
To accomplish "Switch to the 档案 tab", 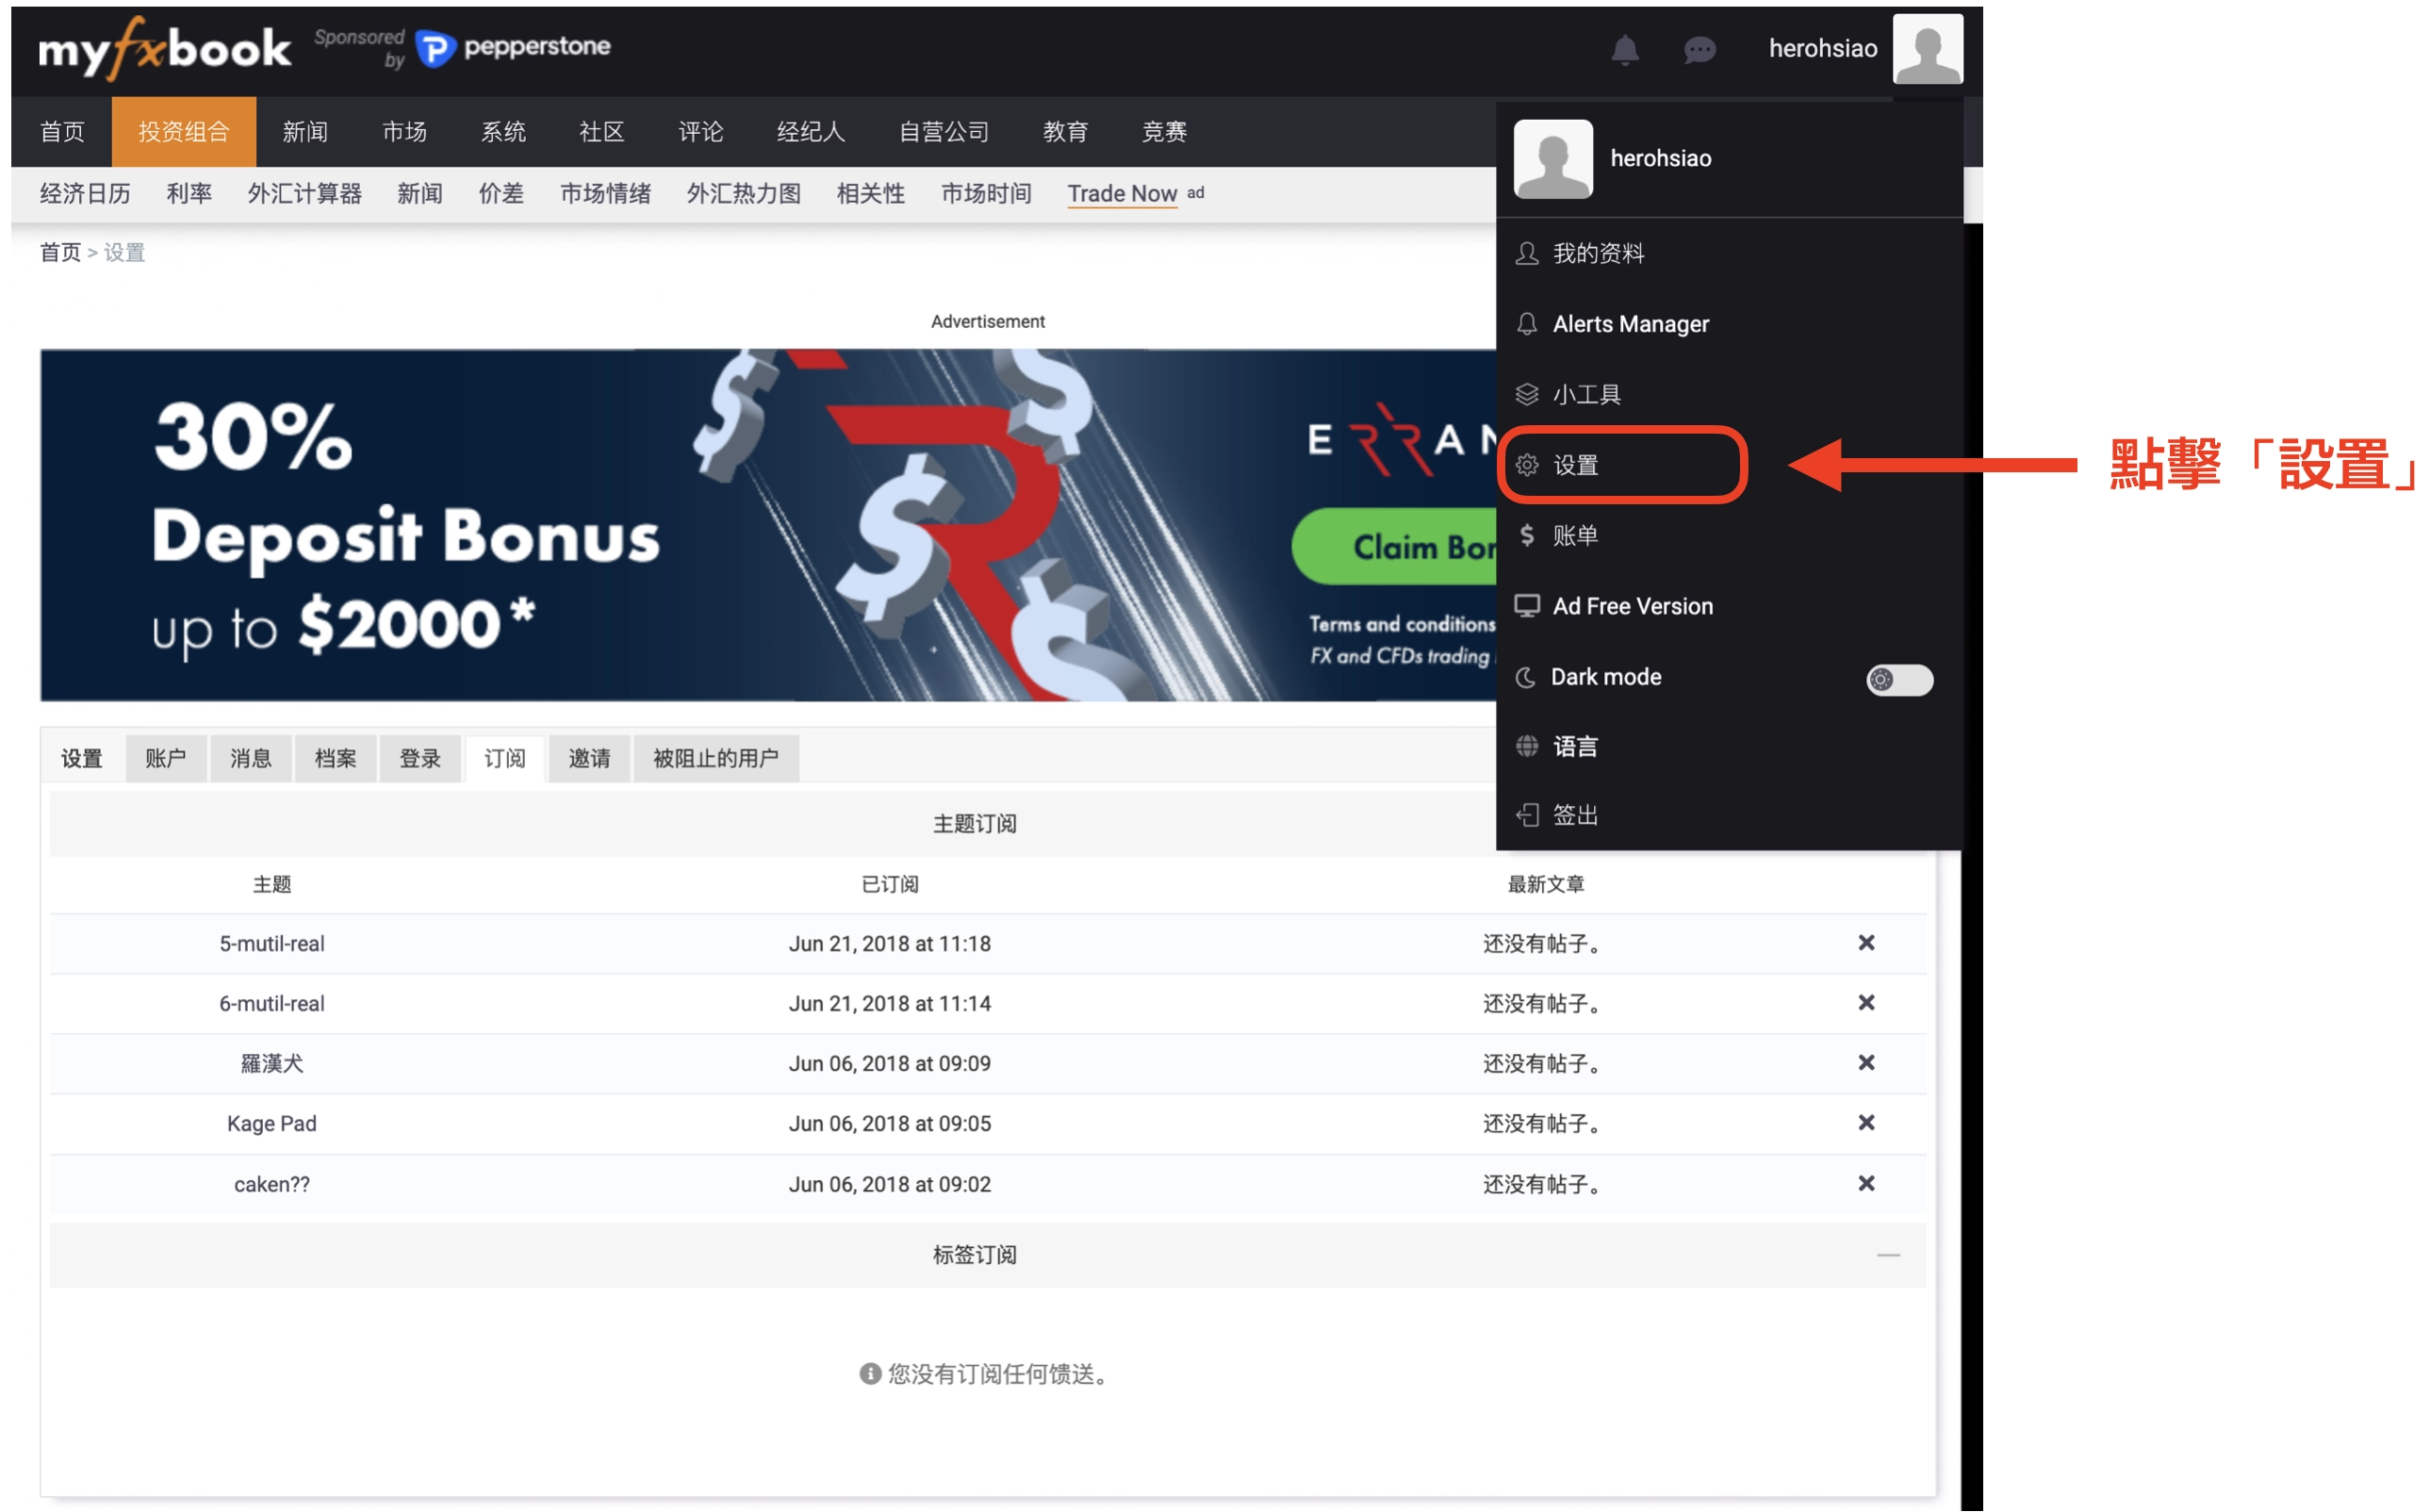I will click(336, 759).
